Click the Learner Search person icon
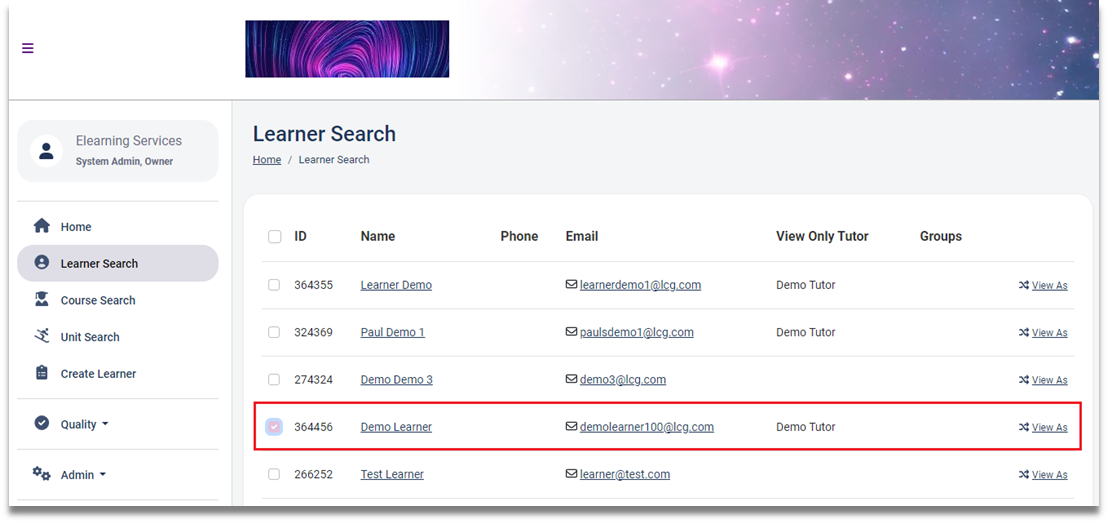Screen dimensions: 1108x523 (42, 262)
